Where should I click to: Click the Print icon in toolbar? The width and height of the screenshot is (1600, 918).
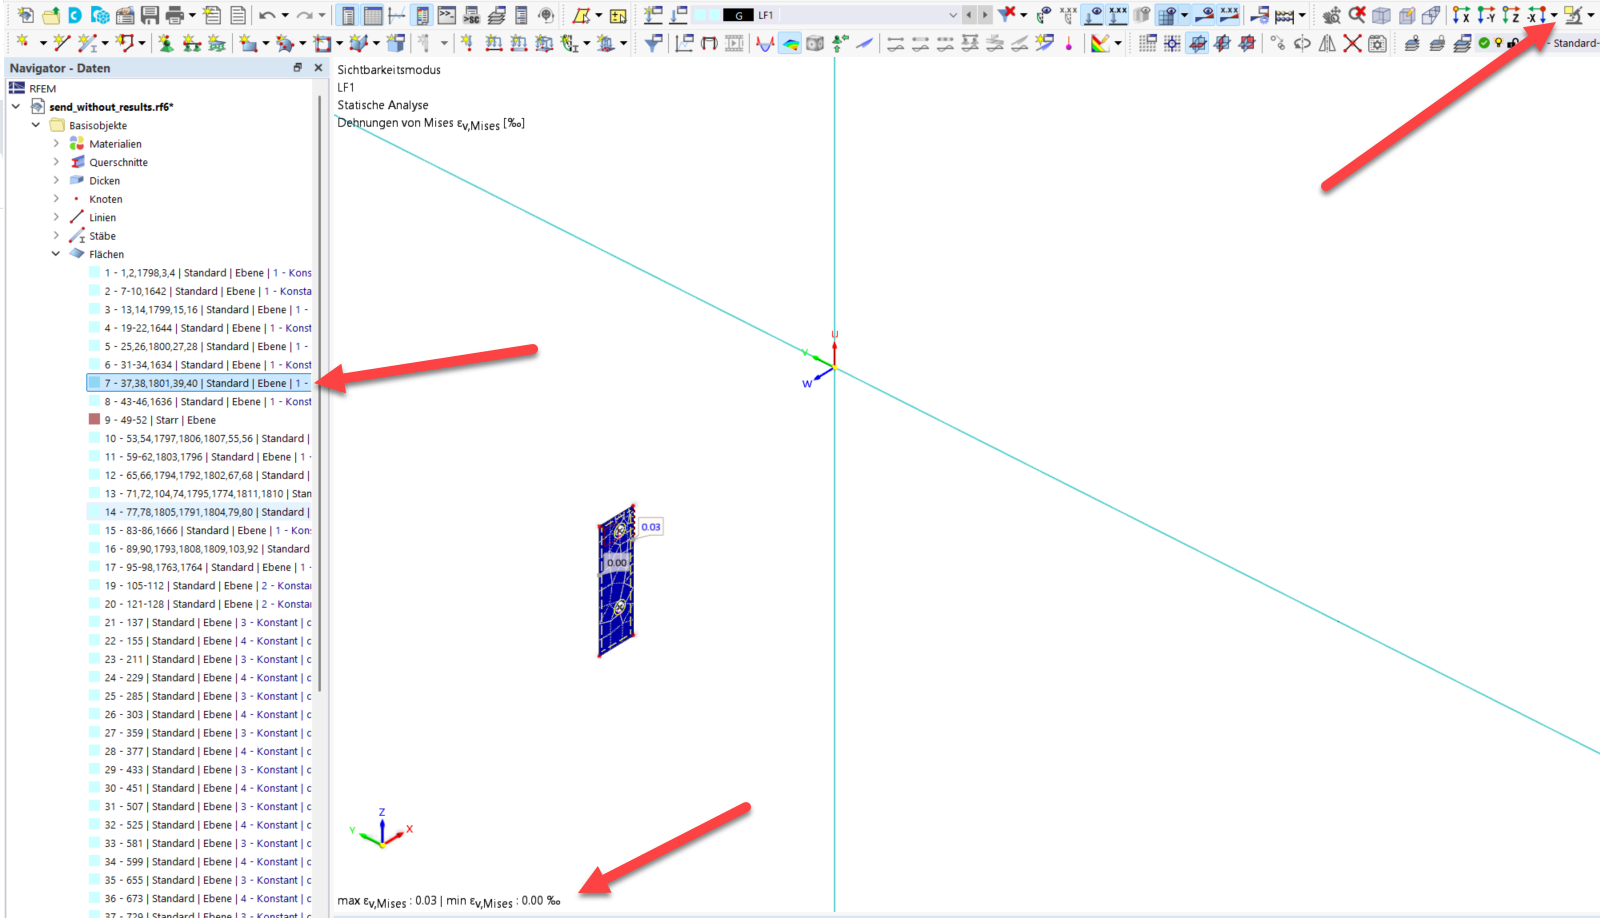click(175, 15)
